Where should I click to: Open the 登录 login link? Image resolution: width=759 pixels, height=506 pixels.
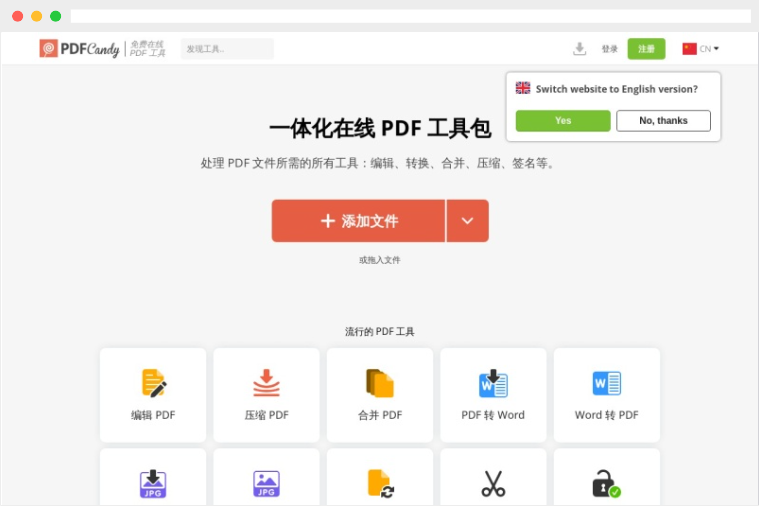[x=609, y=49]
